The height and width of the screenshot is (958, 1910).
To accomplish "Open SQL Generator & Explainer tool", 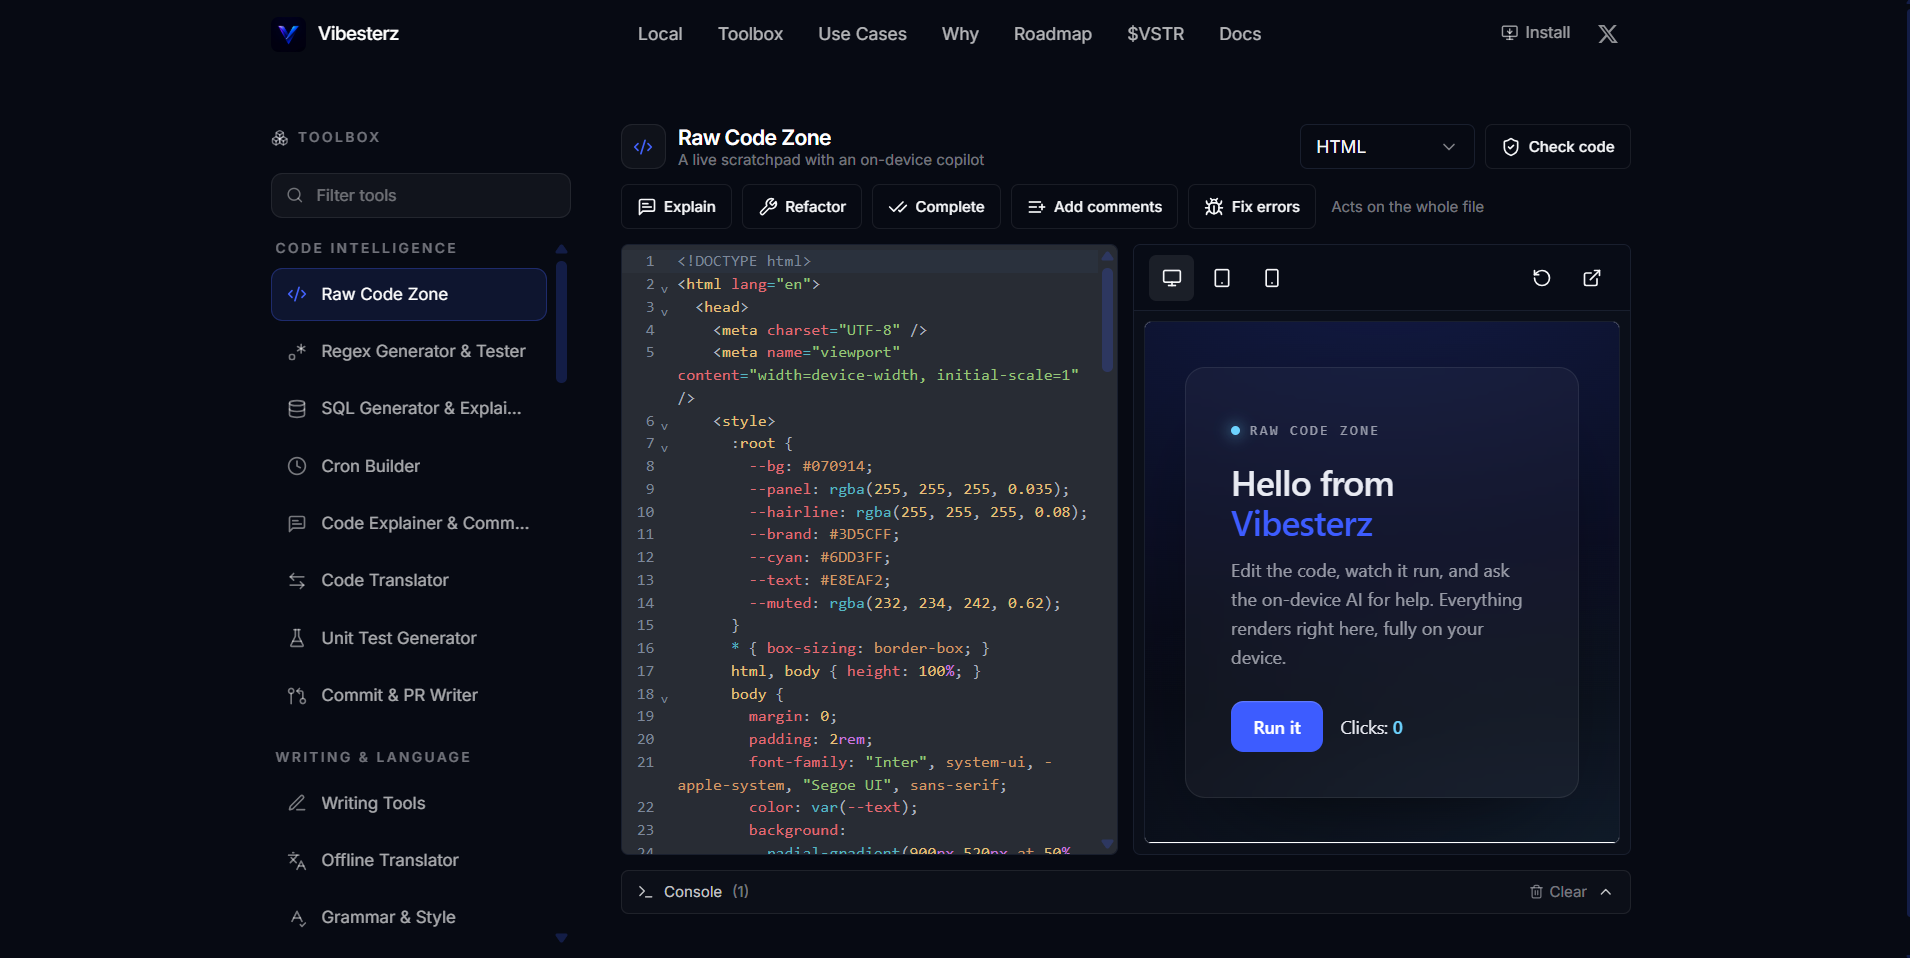I will click(409, 408).
